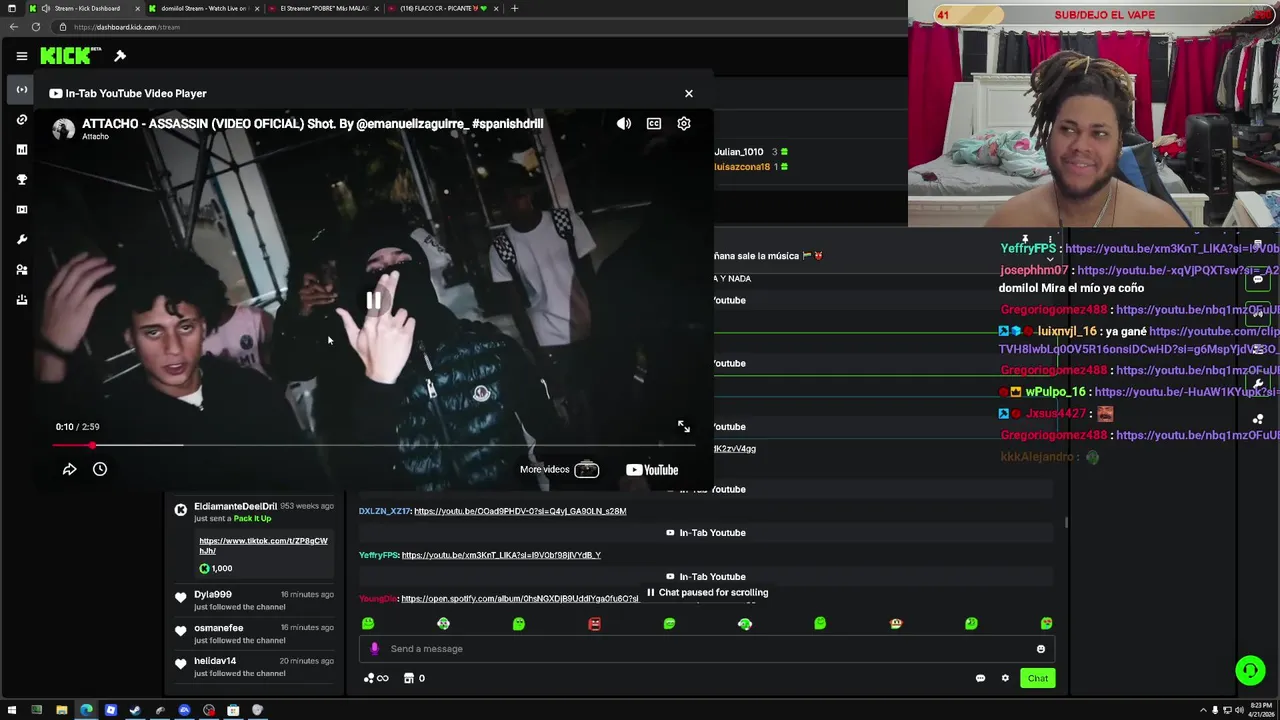Open the trophy achievements sidebar icon
Image resolution: width=1280 pixels, height=720 pixels.
[x=21, y=180]
